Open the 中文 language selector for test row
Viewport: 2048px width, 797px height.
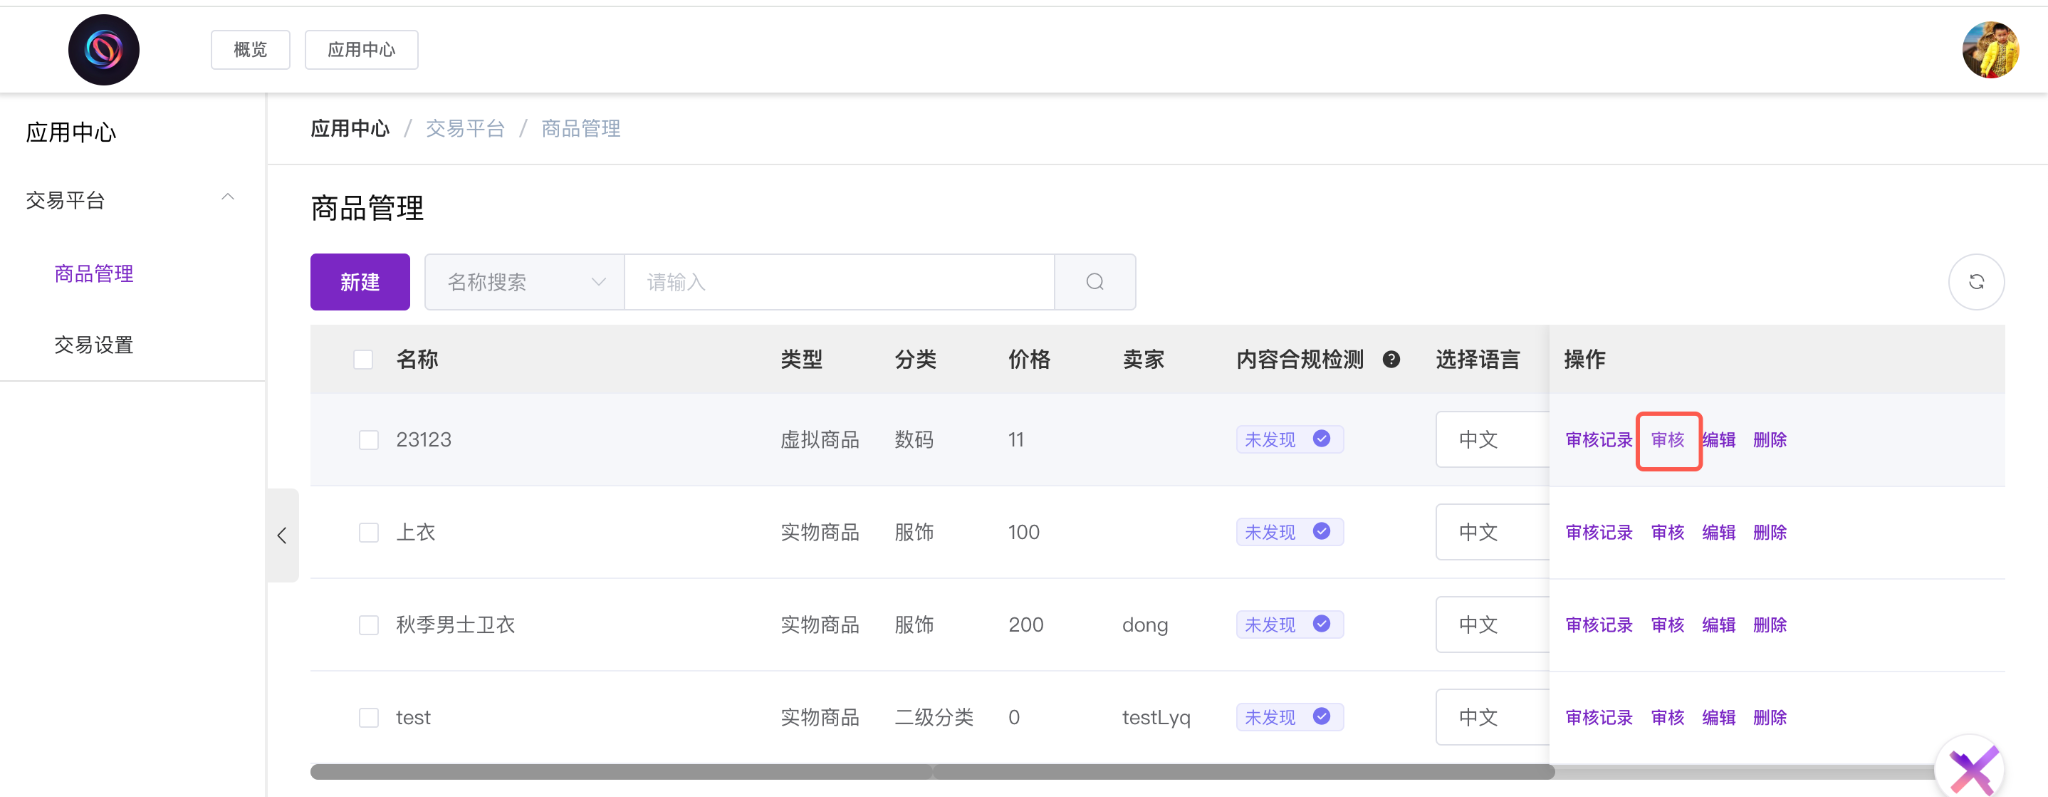[x=1490, y=717]
